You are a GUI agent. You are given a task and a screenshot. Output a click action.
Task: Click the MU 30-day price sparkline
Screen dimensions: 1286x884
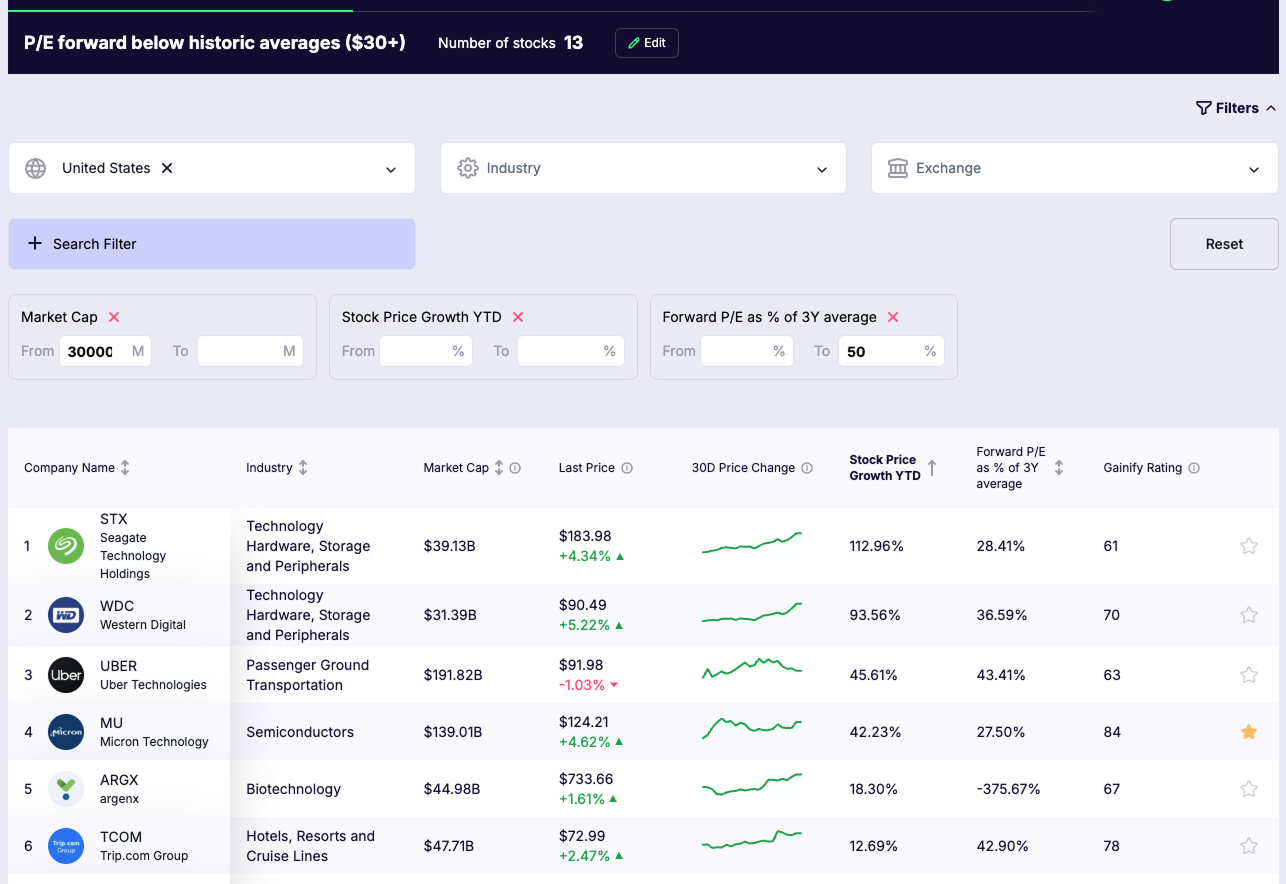(x=752, y=727)
